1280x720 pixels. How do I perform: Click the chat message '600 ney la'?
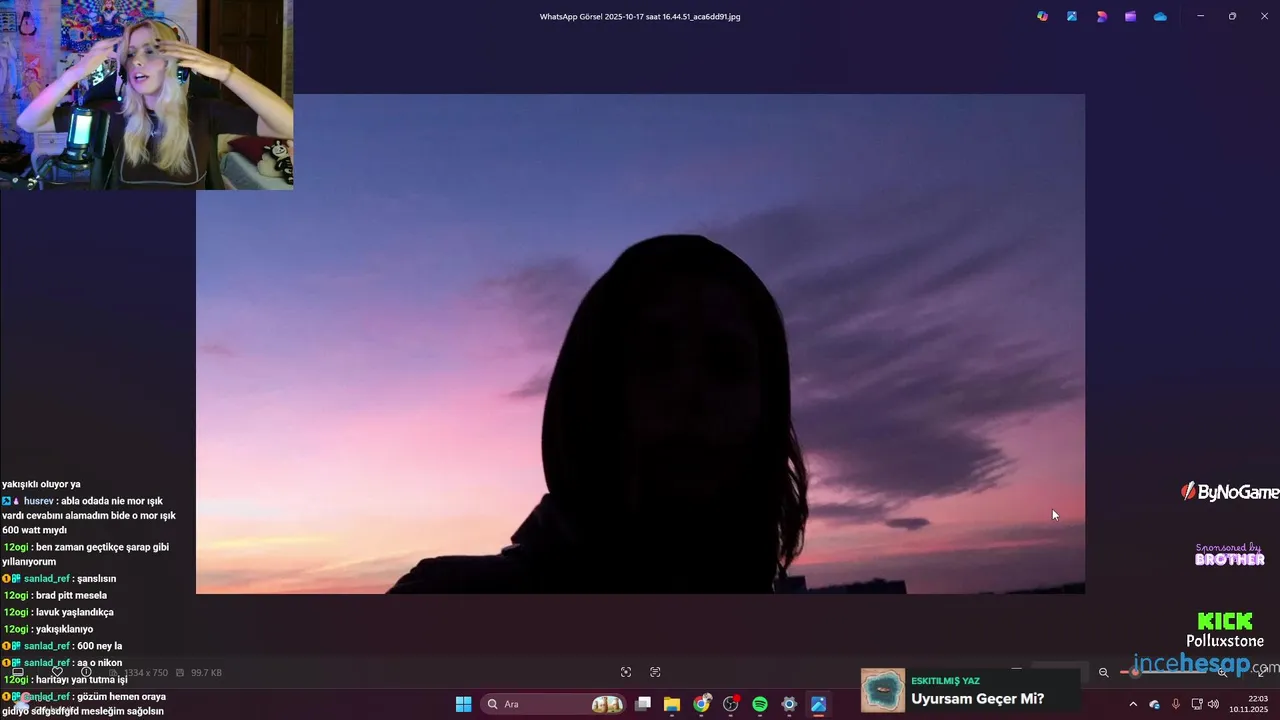(x=99, y=646)
